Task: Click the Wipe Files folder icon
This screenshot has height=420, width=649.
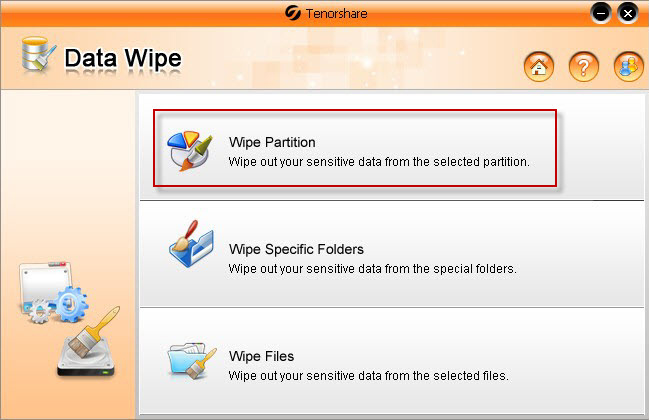Action: [x=190, y=361]
